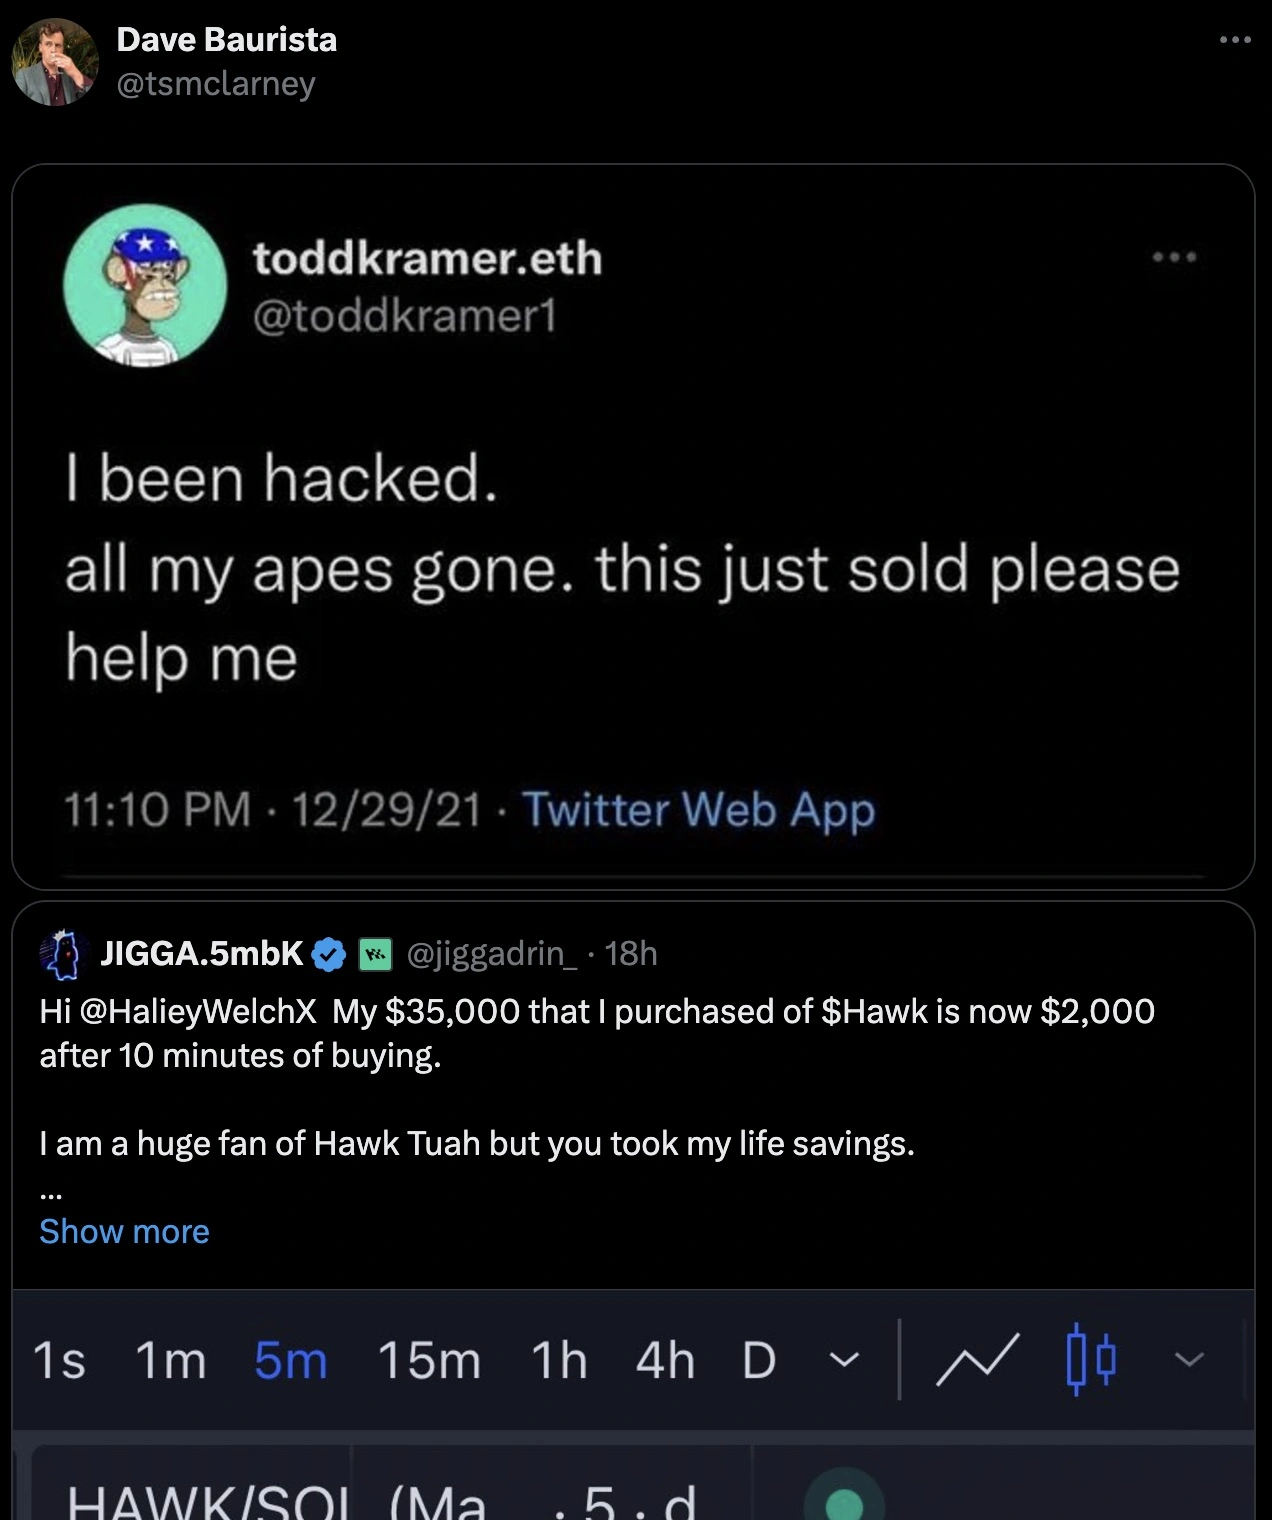Switch to the 15m interval tab
The width and height of the screenshot is (1272, 1520).
click(429, 1361)
